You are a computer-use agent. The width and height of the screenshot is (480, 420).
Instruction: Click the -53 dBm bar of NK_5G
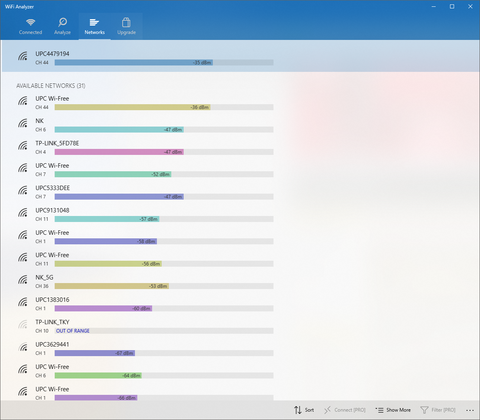[112, 286]
